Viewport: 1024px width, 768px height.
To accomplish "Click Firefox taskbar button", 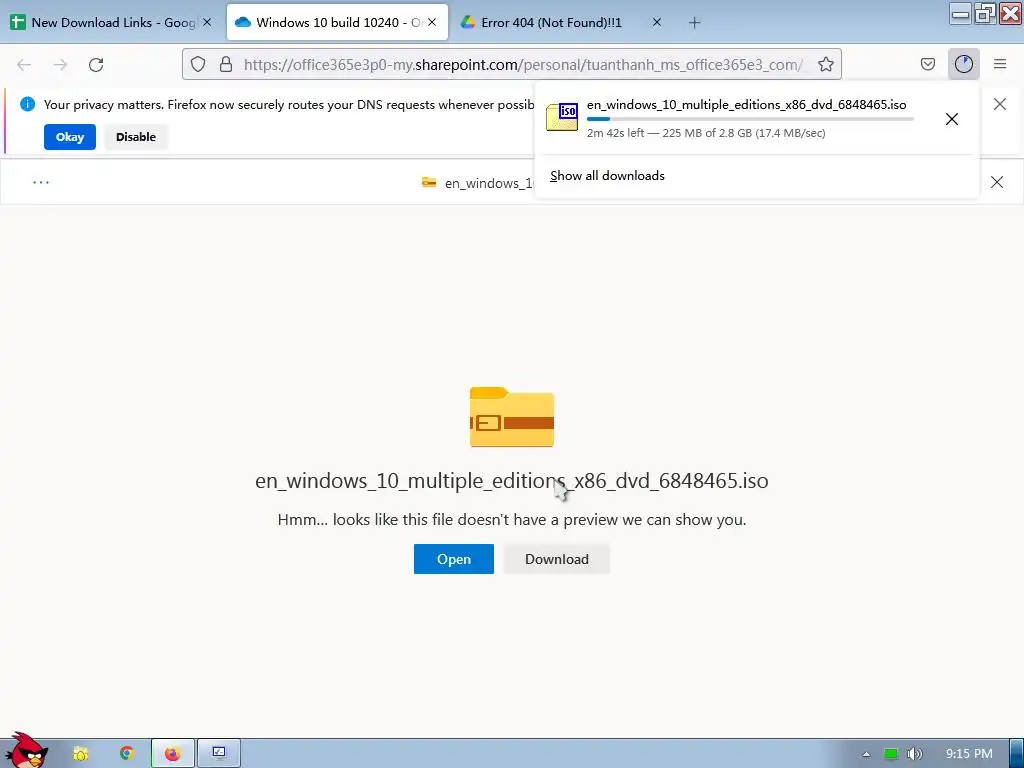I will click(x=172, y=754).
